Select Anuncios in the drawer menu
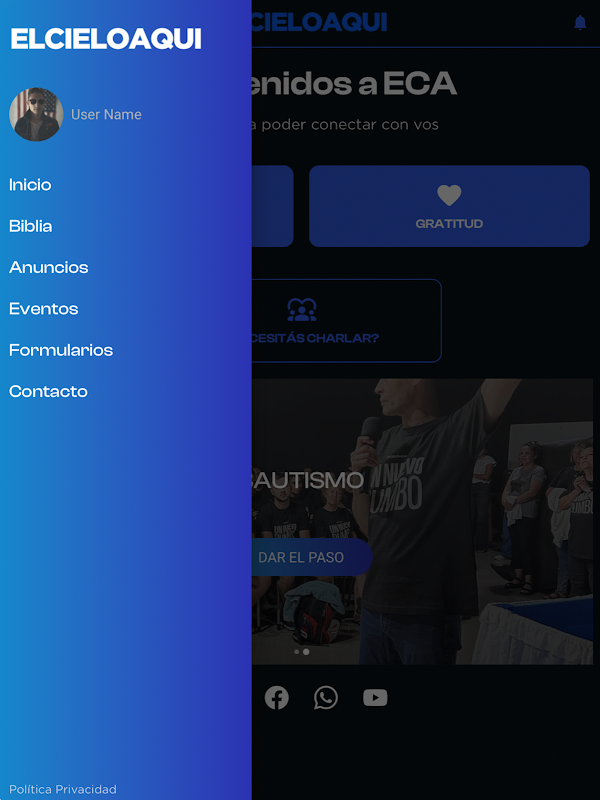Viewport: 600px width, 800px height. coord(48,267)
